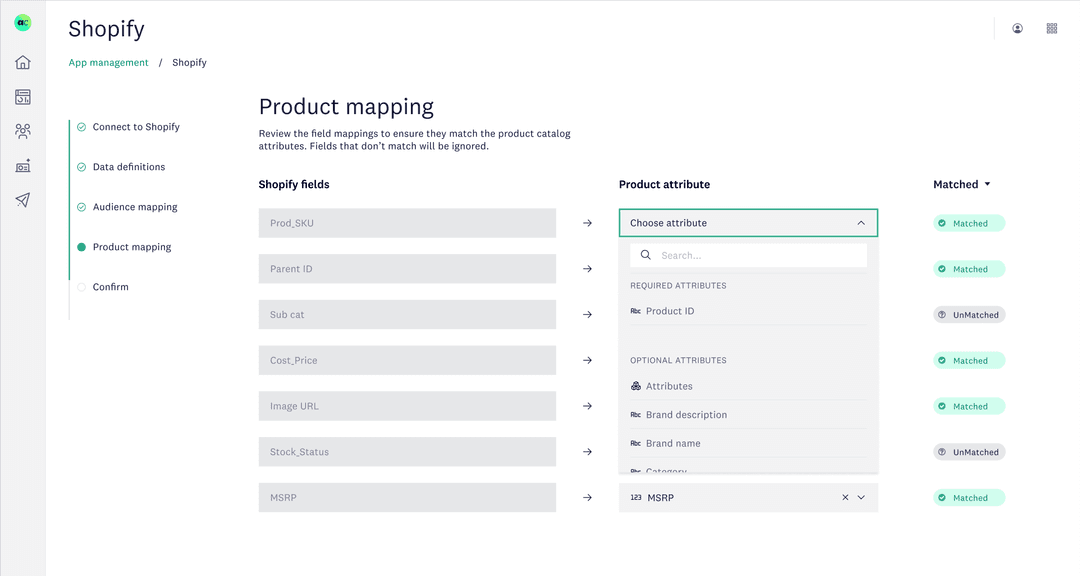Open the Home sidebar icon
Image resolution: width=1080 pixels, height=576 pixels.
tap(22, 62)
